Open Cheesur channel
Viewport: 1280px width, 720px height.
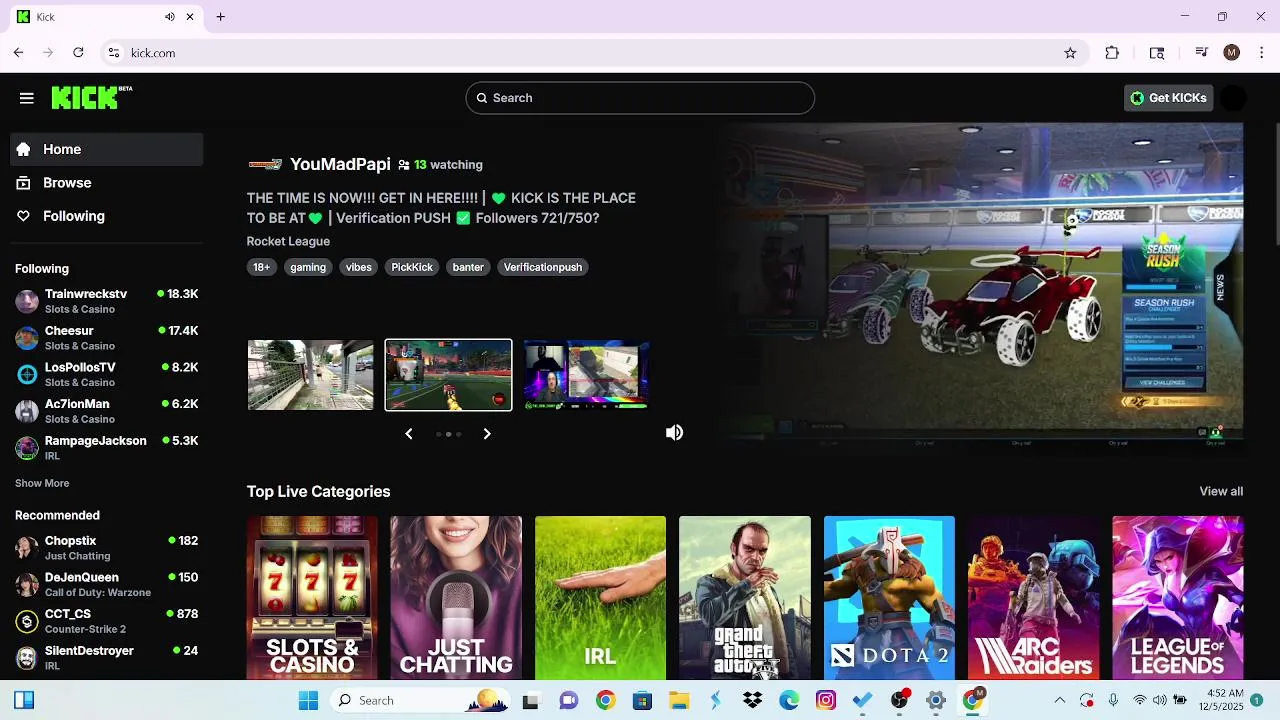[x=107, y=338]
